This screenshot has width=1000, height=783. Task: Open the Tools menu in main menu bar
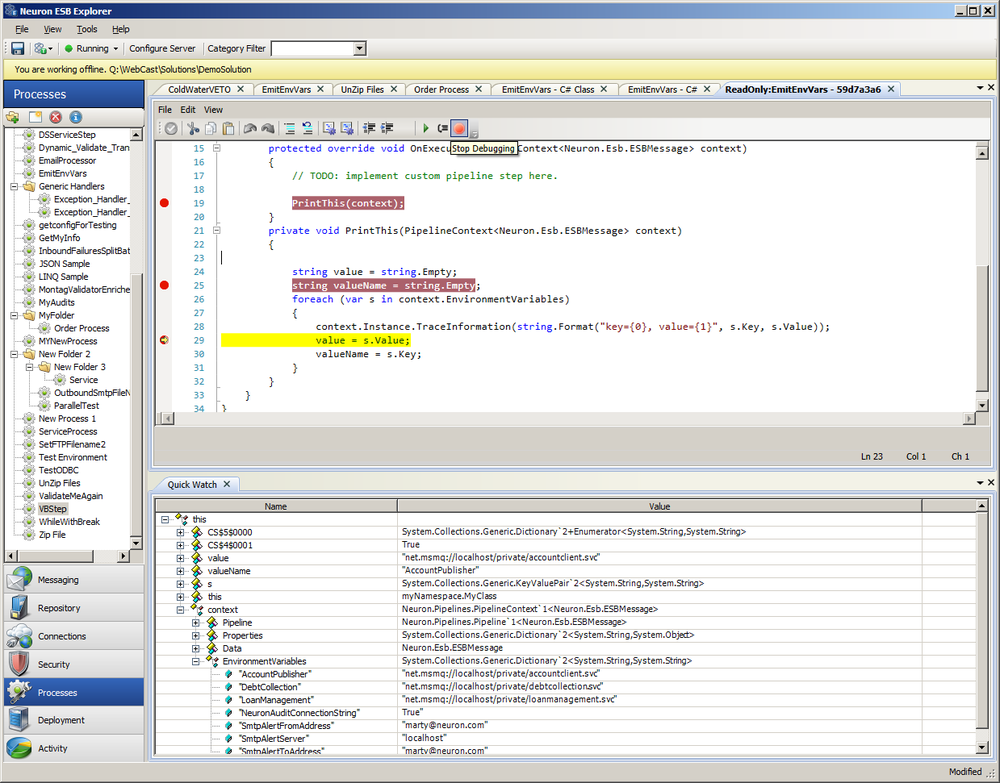(87, 29)
